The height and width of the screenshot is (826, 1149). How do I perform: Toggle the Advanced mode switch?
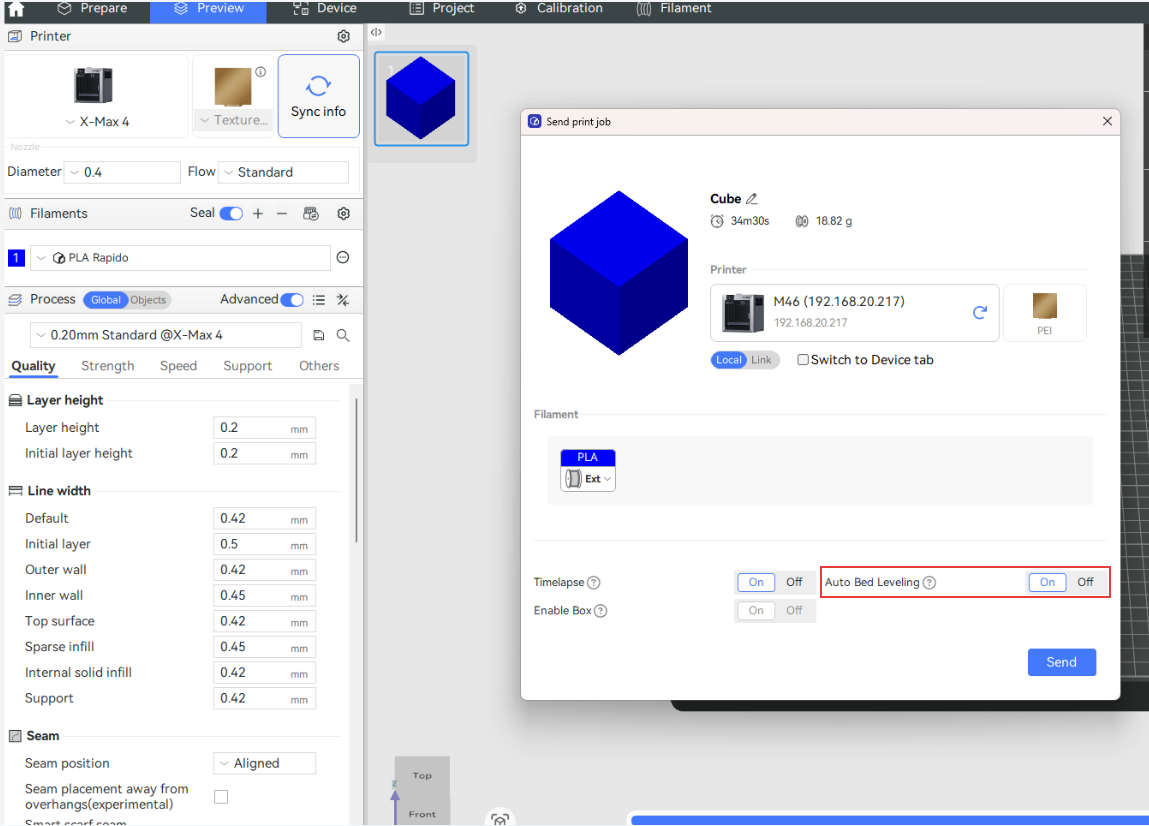tap(292, 300)
